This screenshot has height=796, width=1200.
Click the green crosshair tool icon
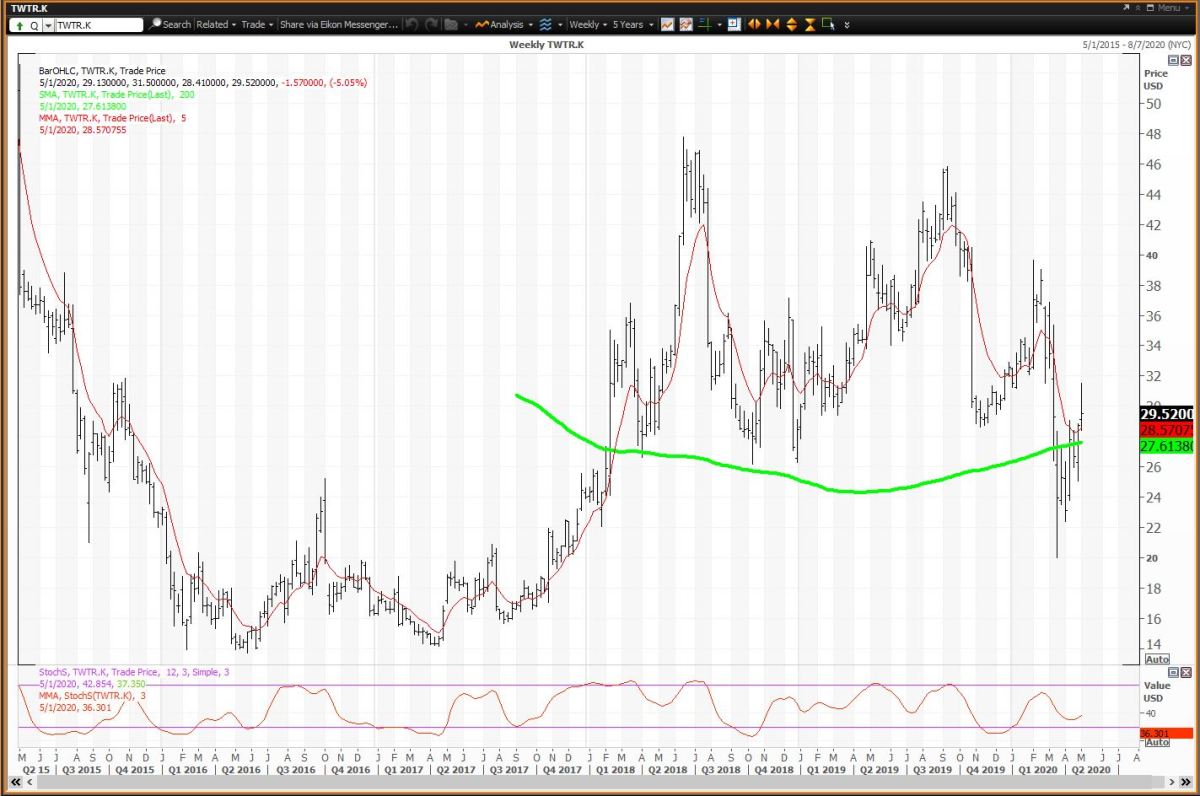pyautogui.click(x=707, y=24)
